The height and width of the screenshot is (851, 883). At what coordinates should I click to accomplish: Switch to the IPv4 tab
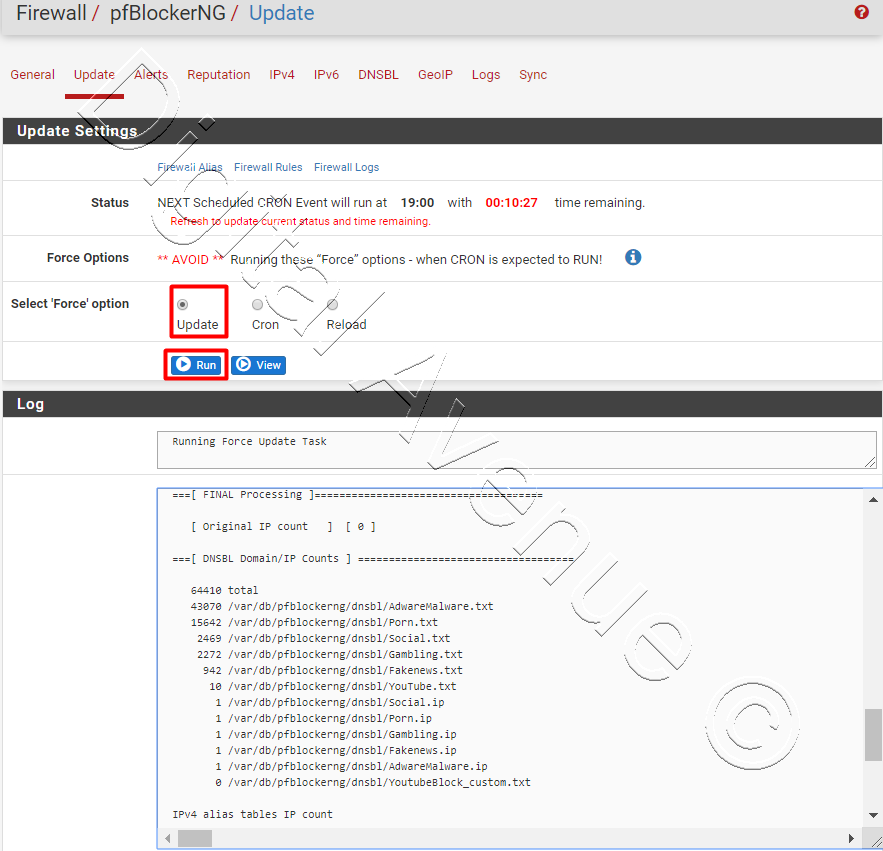[281, 74]
